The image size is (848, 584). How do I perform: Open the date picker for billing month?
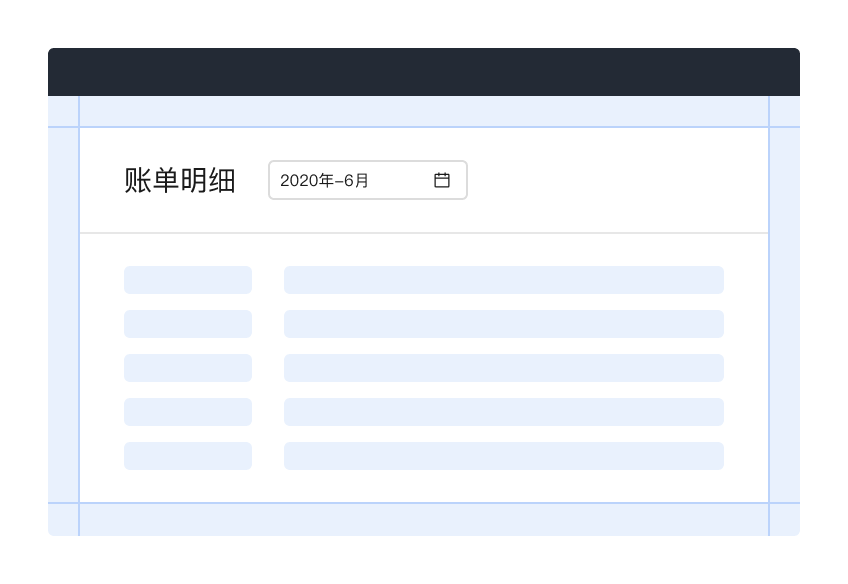368,180
